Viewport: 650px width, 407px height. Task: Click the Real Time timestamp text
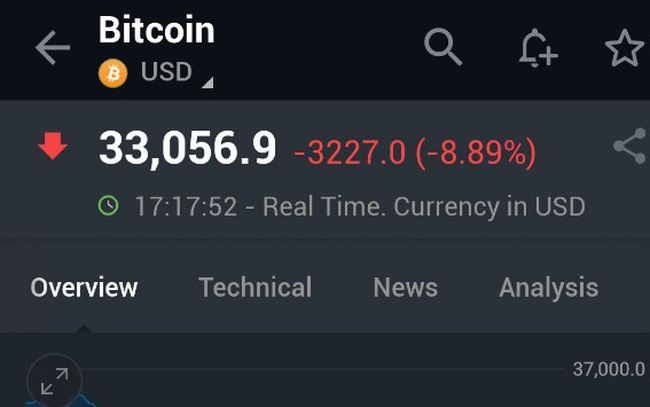[360, 207]
